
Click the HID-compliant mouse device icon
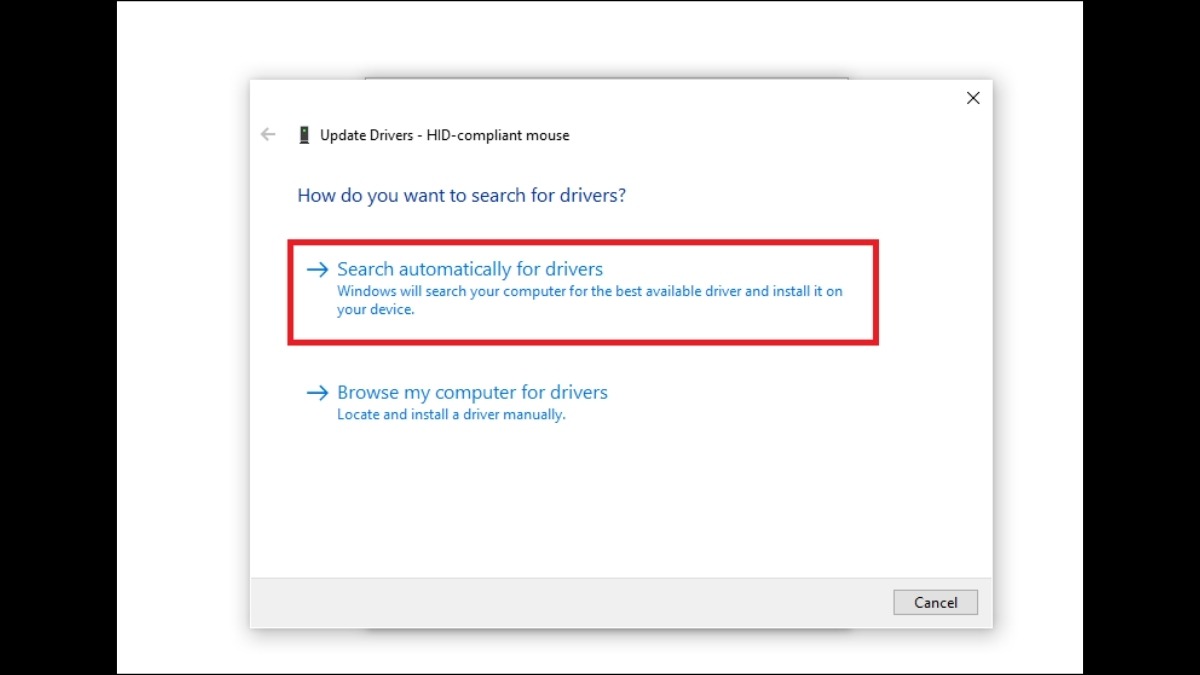(x=304, y=135)
